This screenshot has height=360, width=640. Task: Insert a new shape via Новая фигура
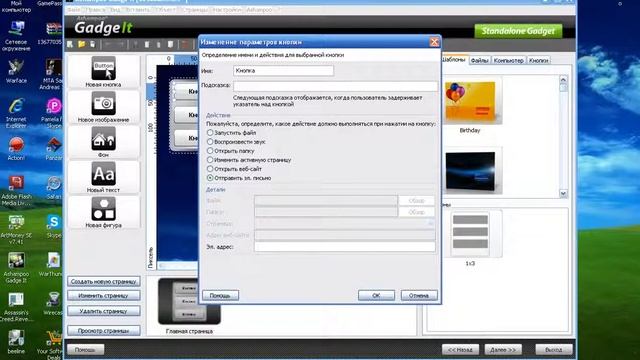click(103, 212)
